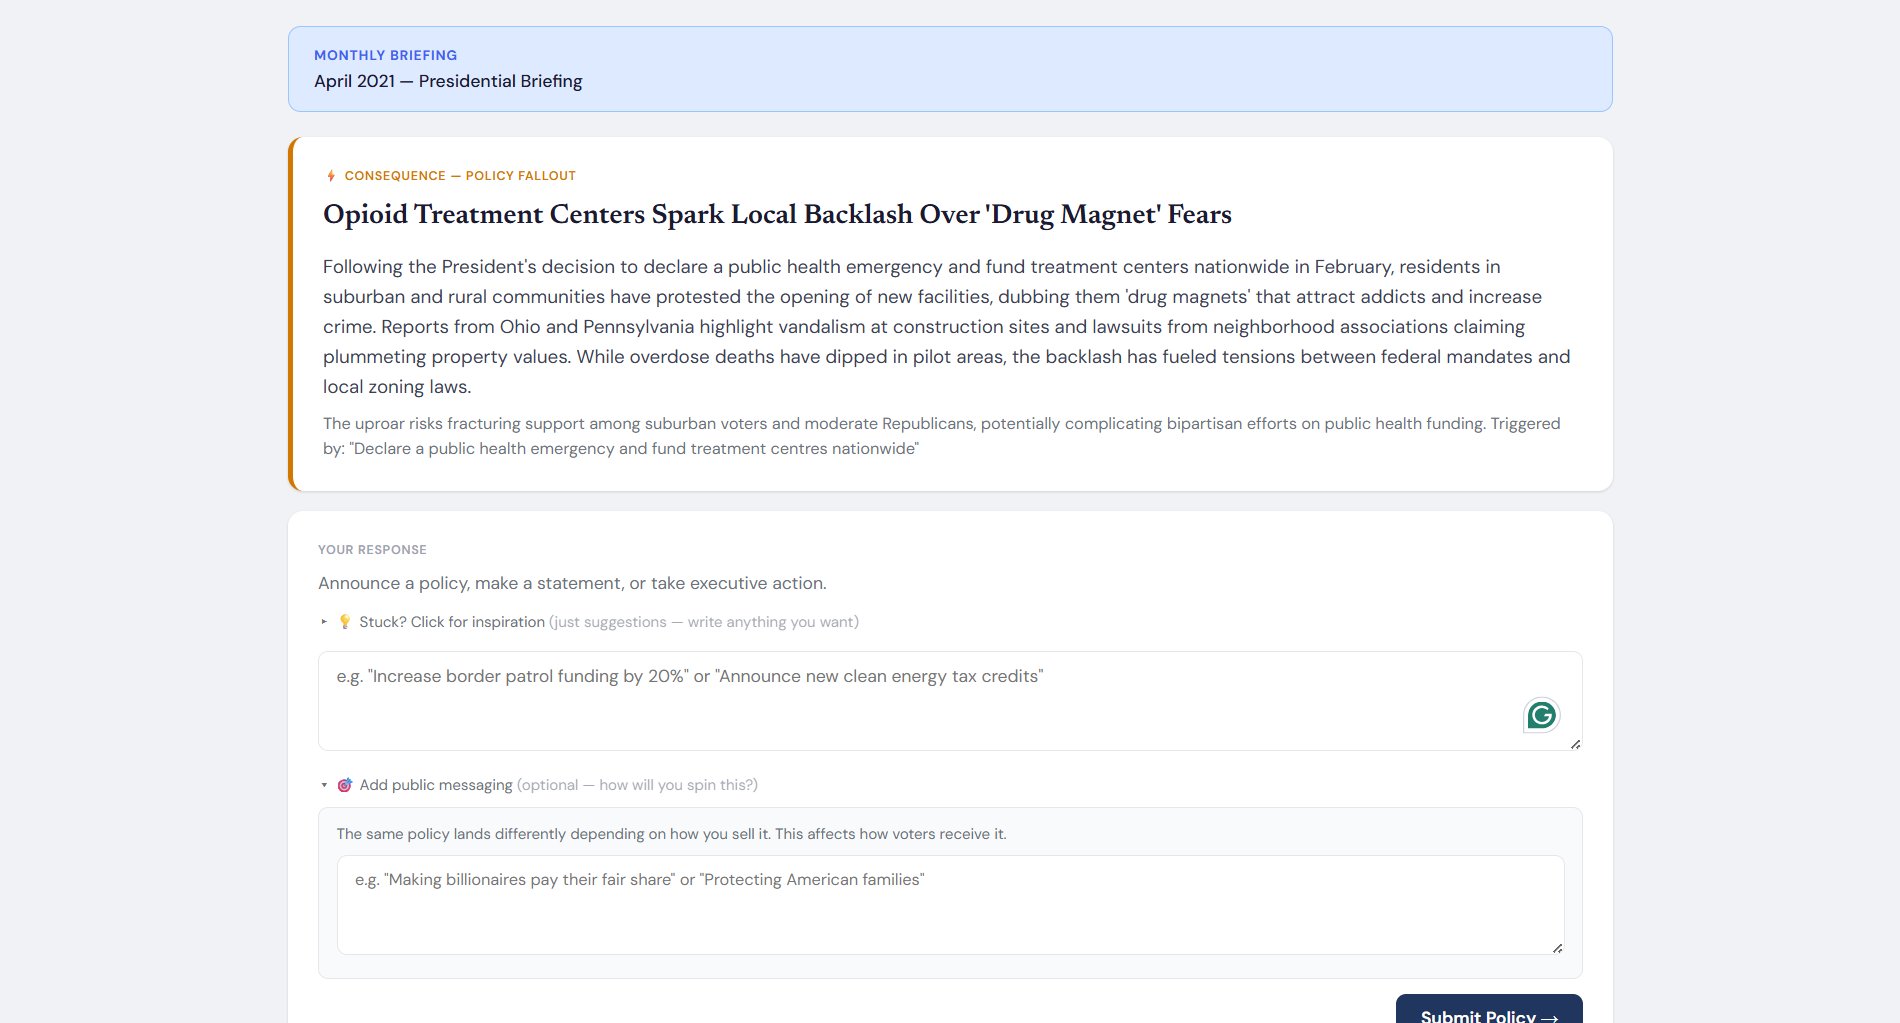Screen dimensions: 1900x1023
Task: Click 'April 2021 — Presidential Briefing' title
Action: (448, 81)
